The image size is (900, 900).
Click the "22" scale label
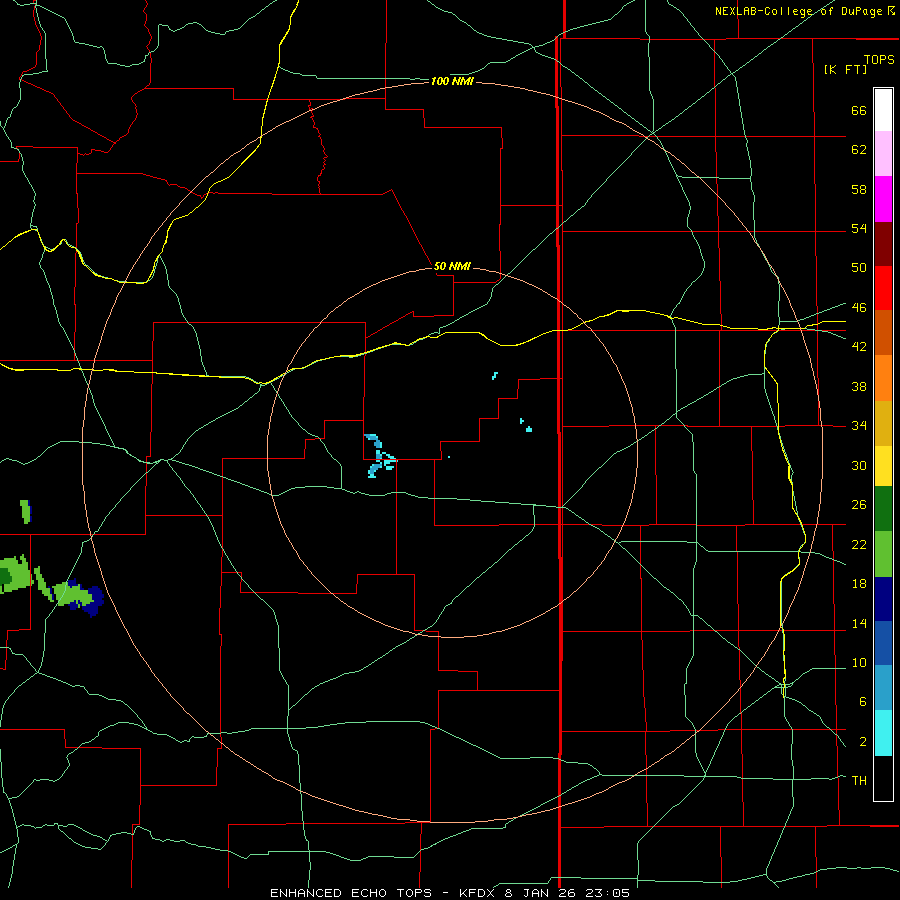point(859,544)
